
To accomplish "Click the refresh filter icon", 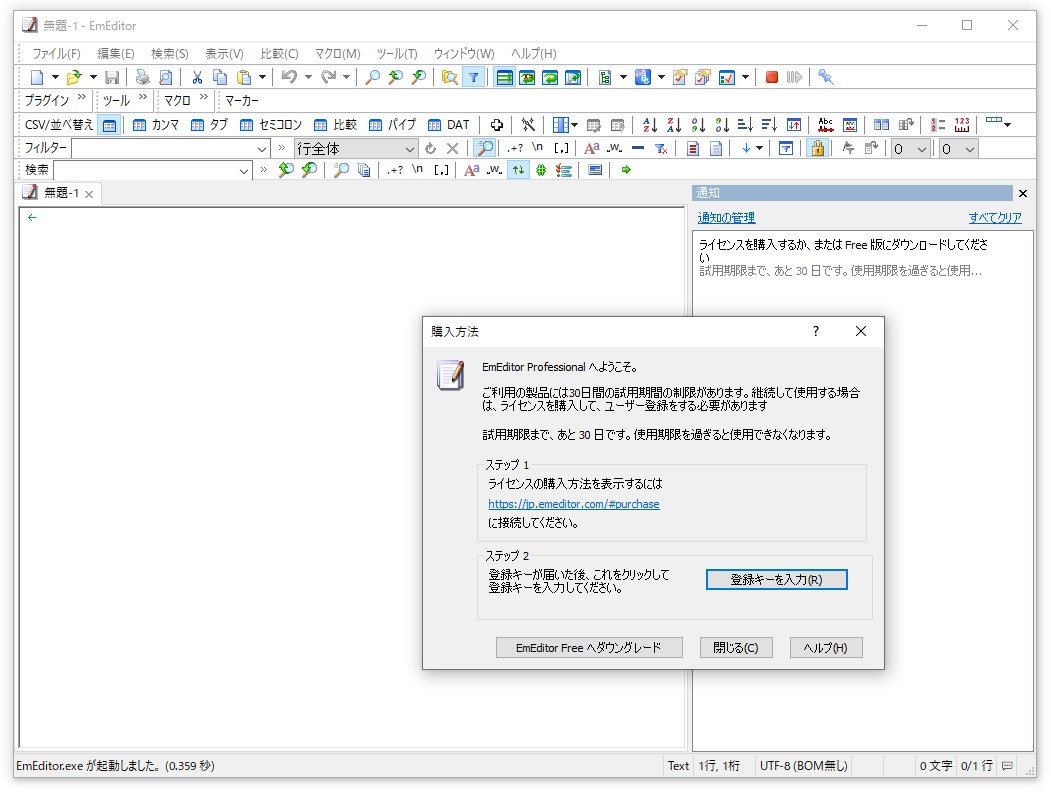I will pos(430,148).
